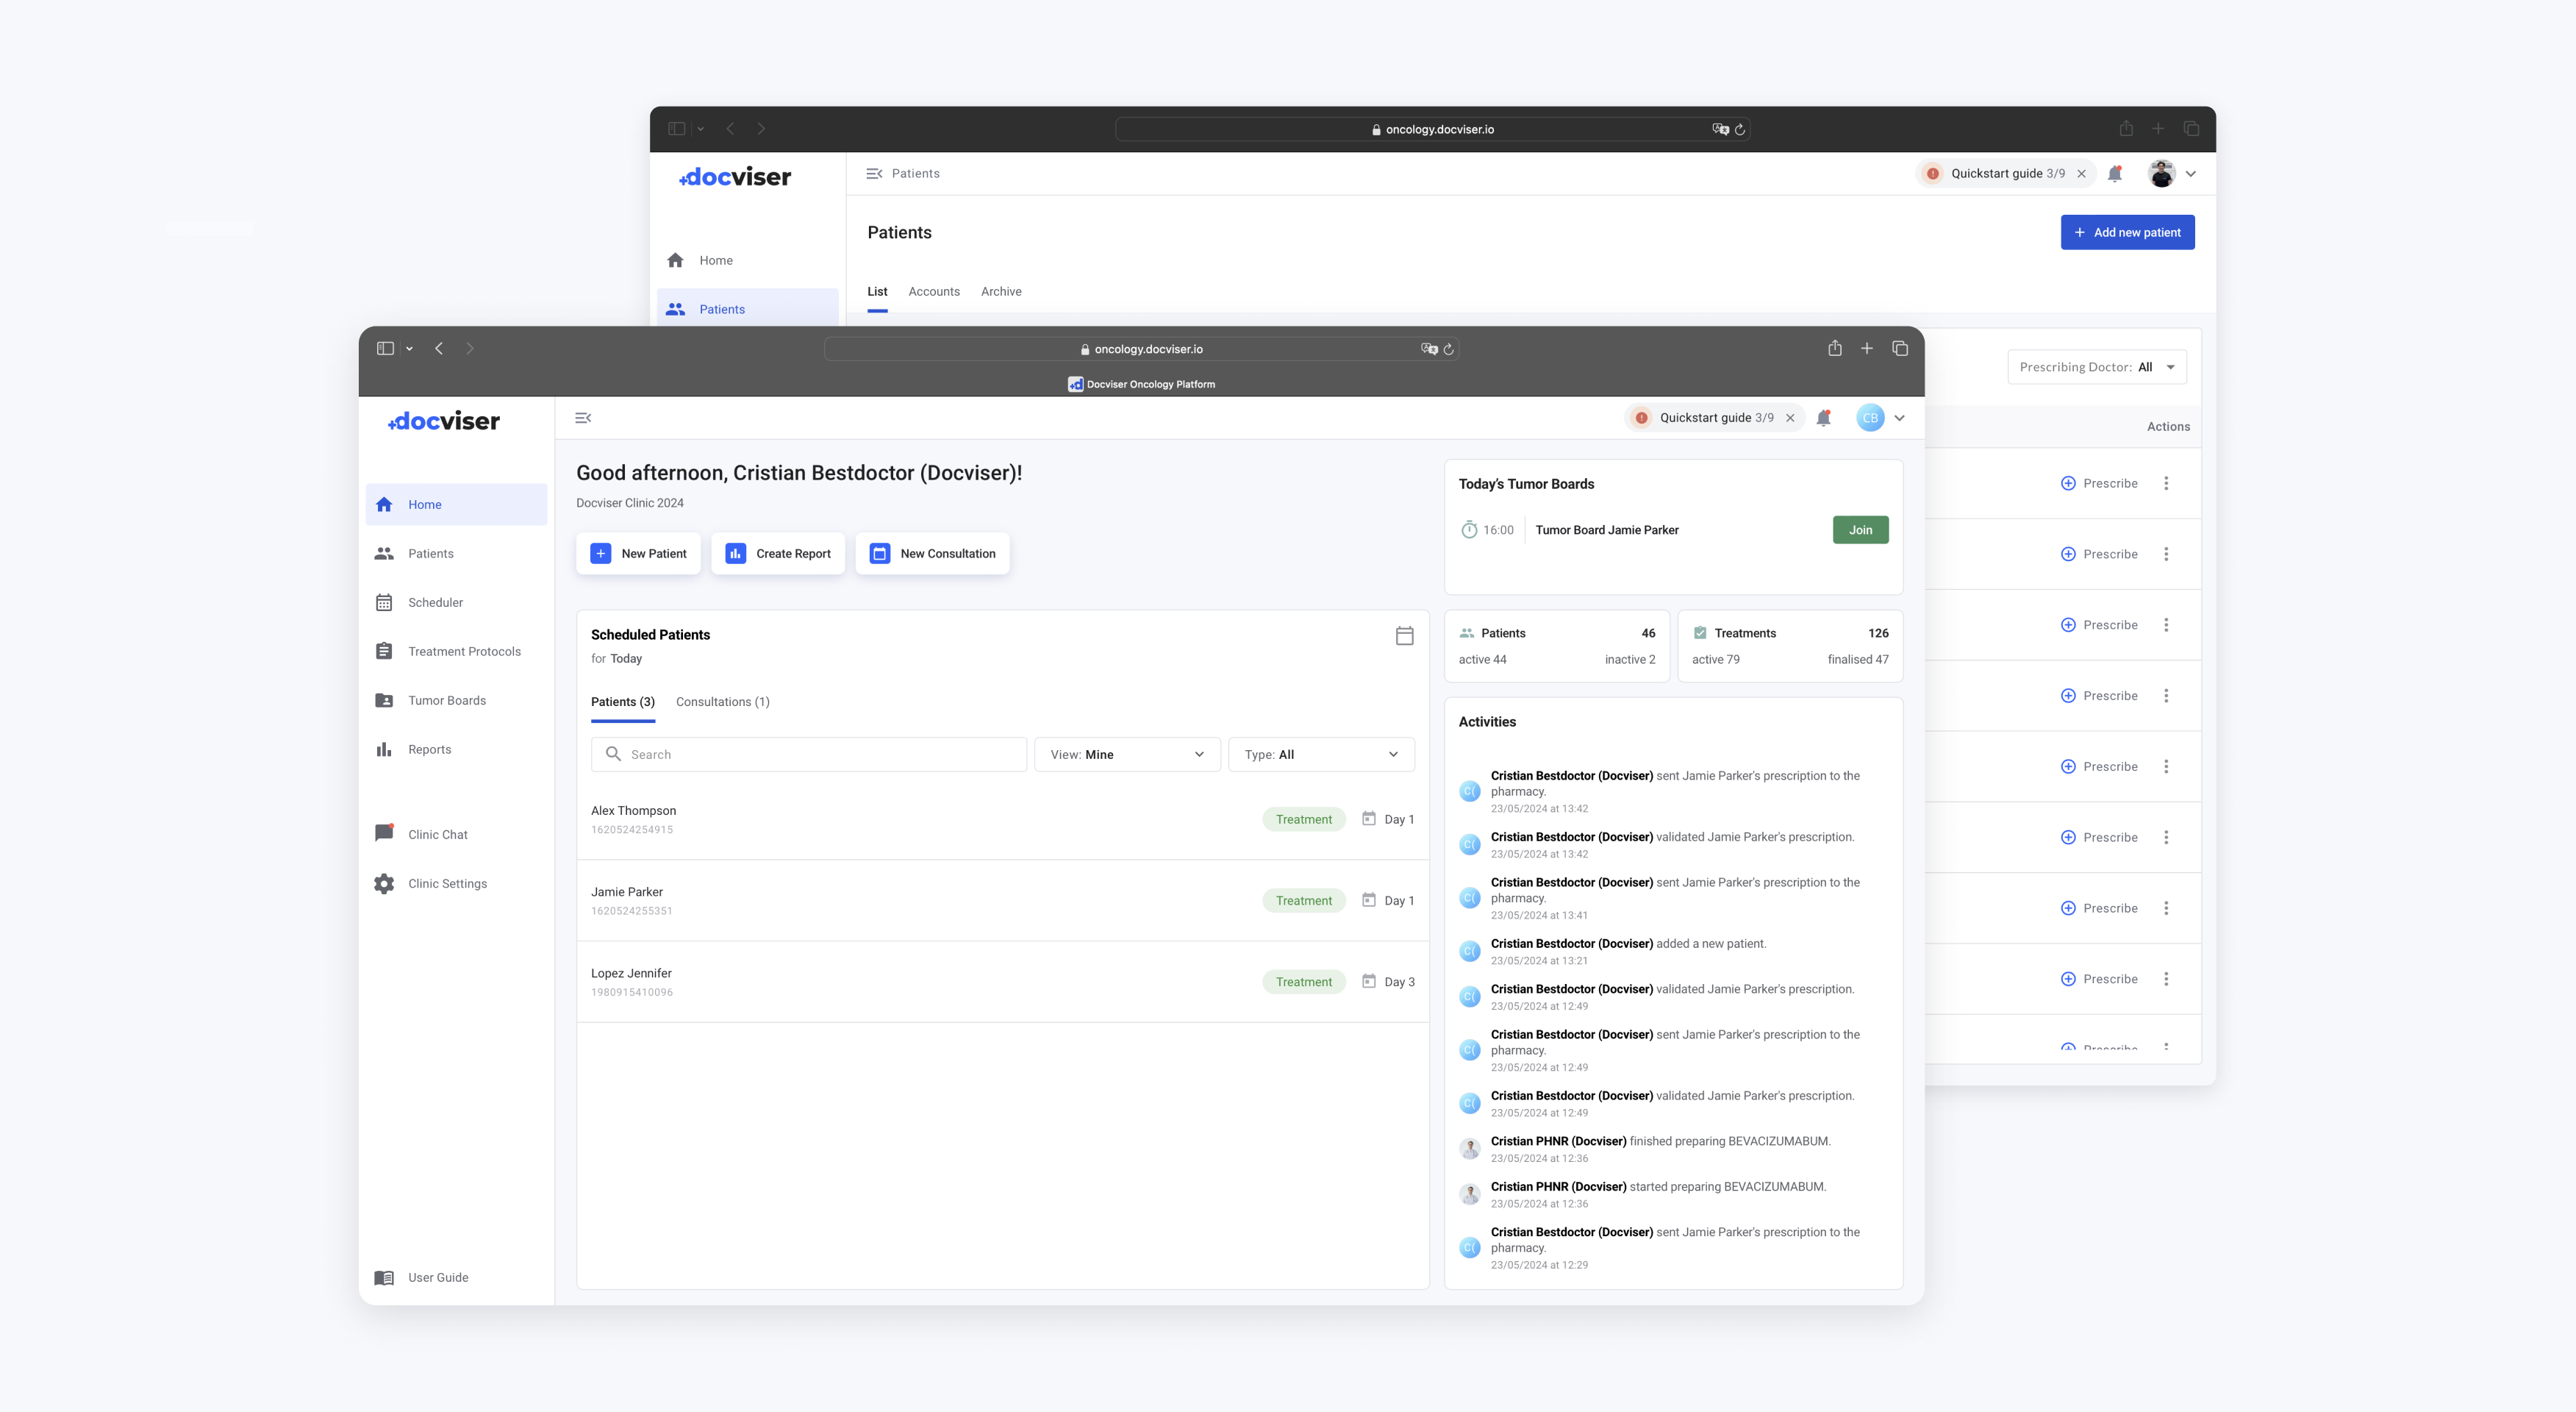Open more options beside first Prescribe row
The image size is (2576, 1412).
(2166, 483)
